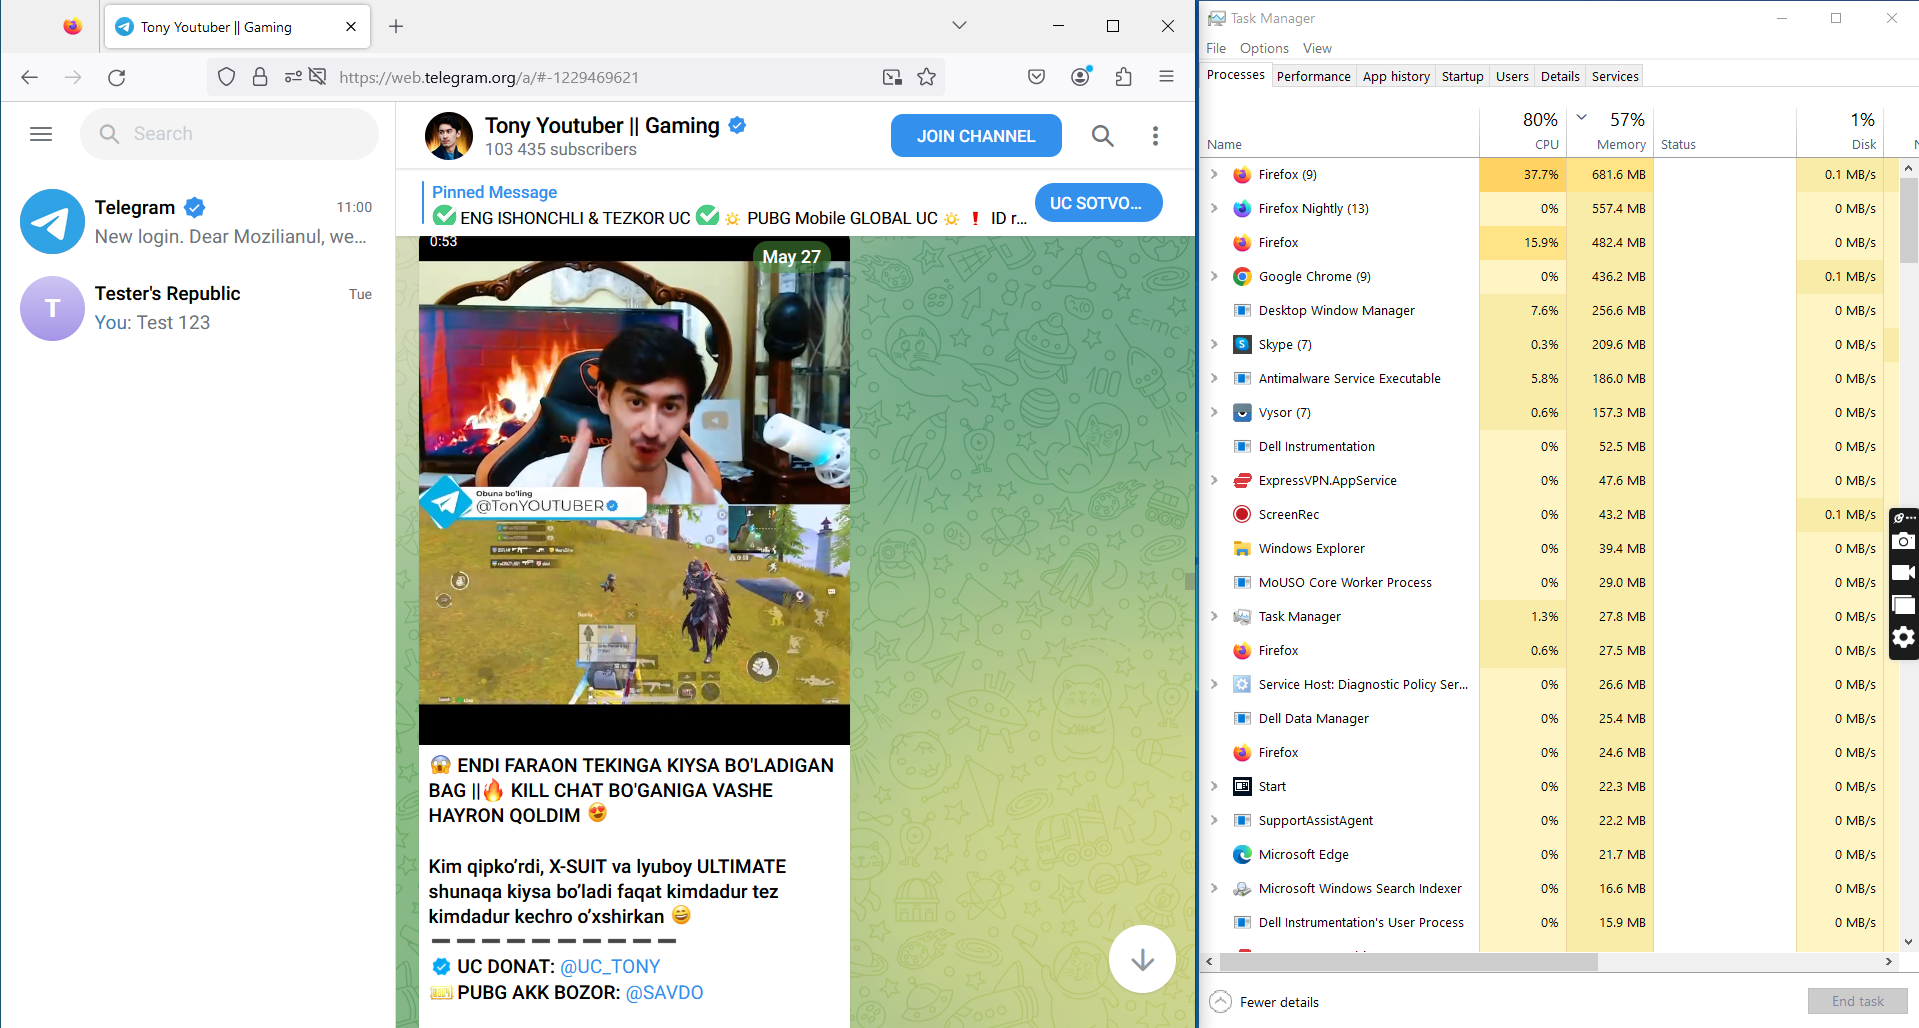Viewport: 1919px width, 1028px height.
Task: Switch to the Performance tab
Action: (x=1313, y=76)
